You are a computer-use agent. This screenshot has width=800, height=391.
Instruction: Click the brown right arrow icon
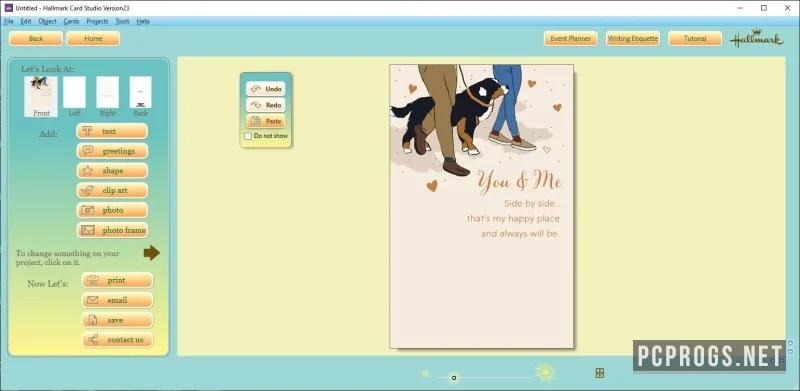(x=152, y=253)
